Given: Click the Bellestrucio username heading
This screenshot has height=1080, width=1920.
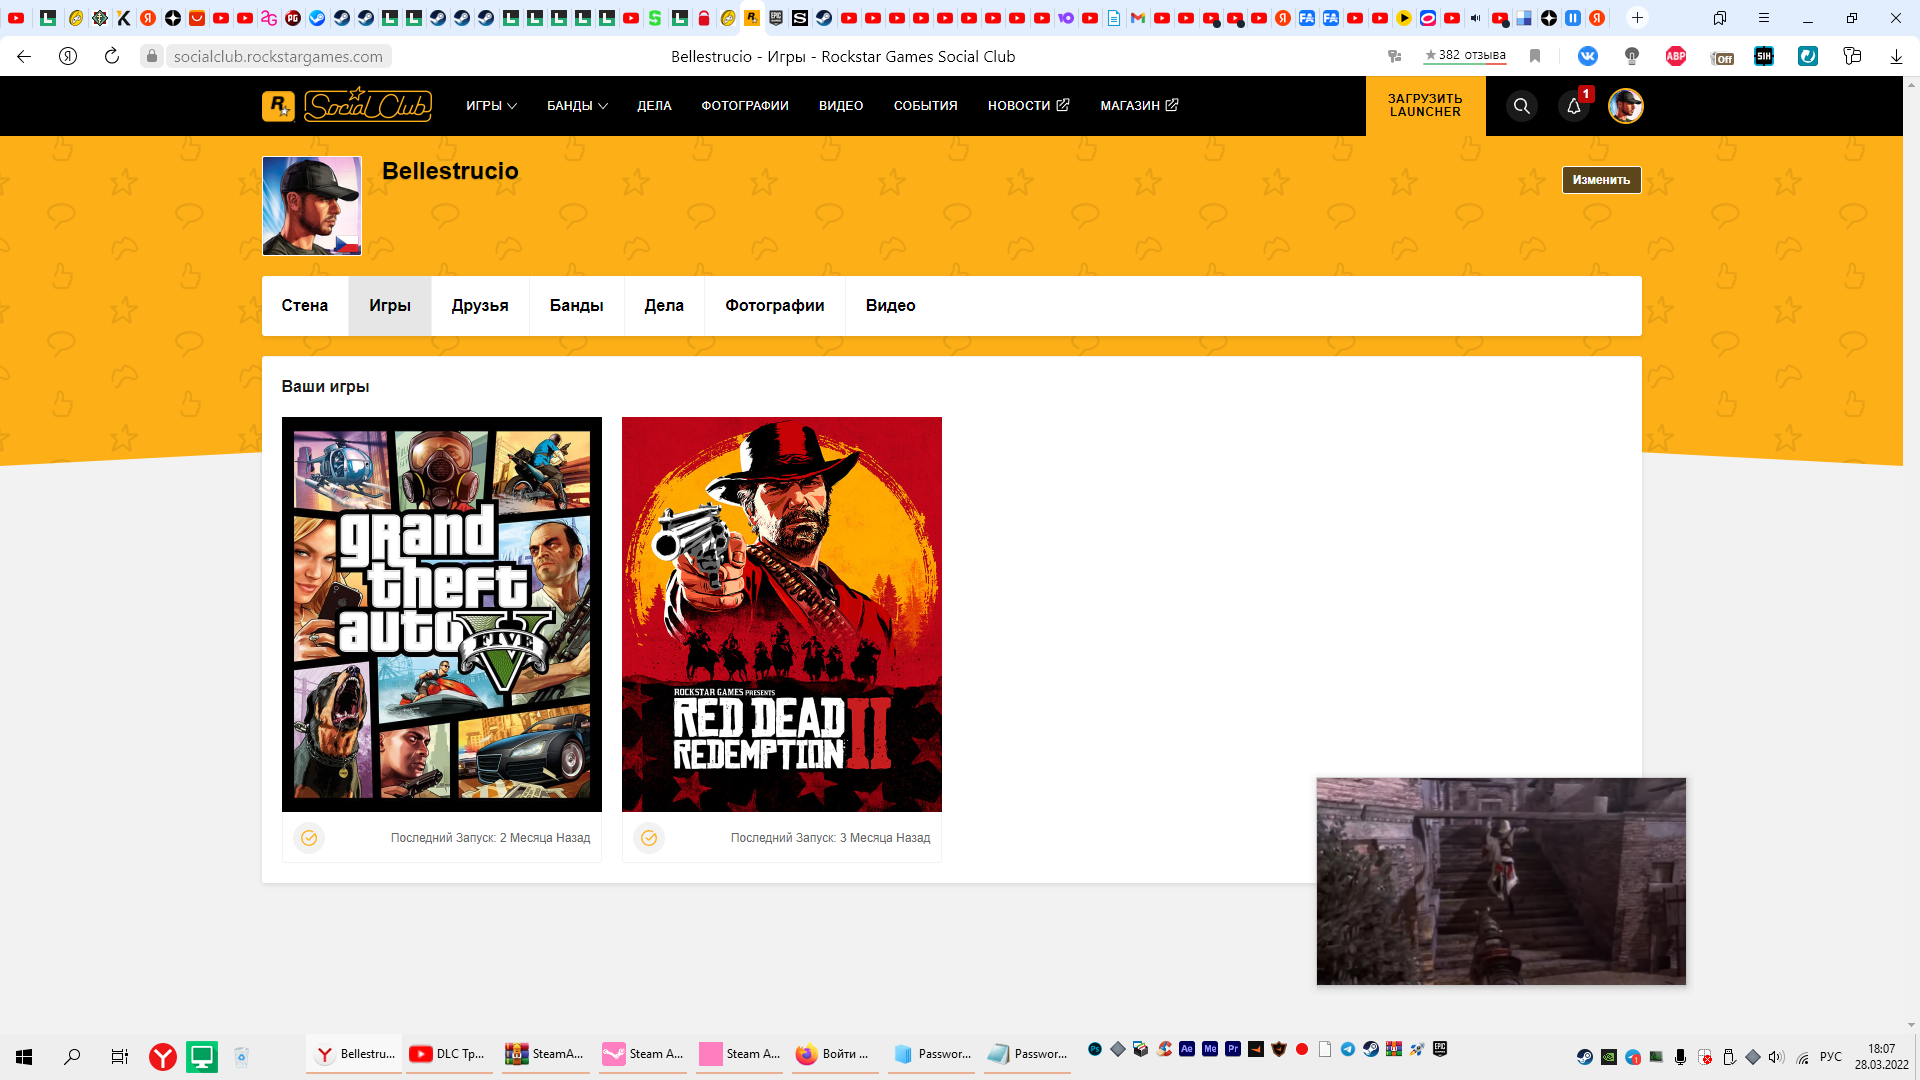Looking at the screenshot, I should (450, 171).
